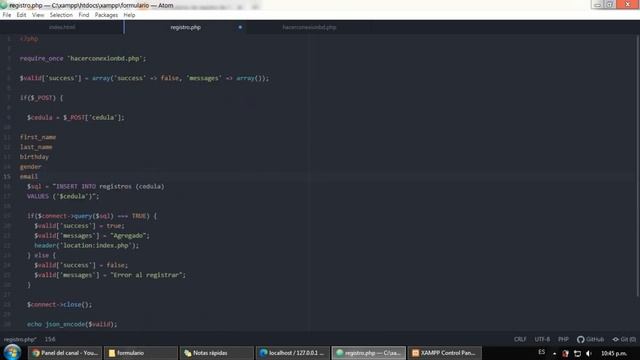This screenshot has height=360, width=640.
Task: Open the Find menu
Action: tap(84, 15)
